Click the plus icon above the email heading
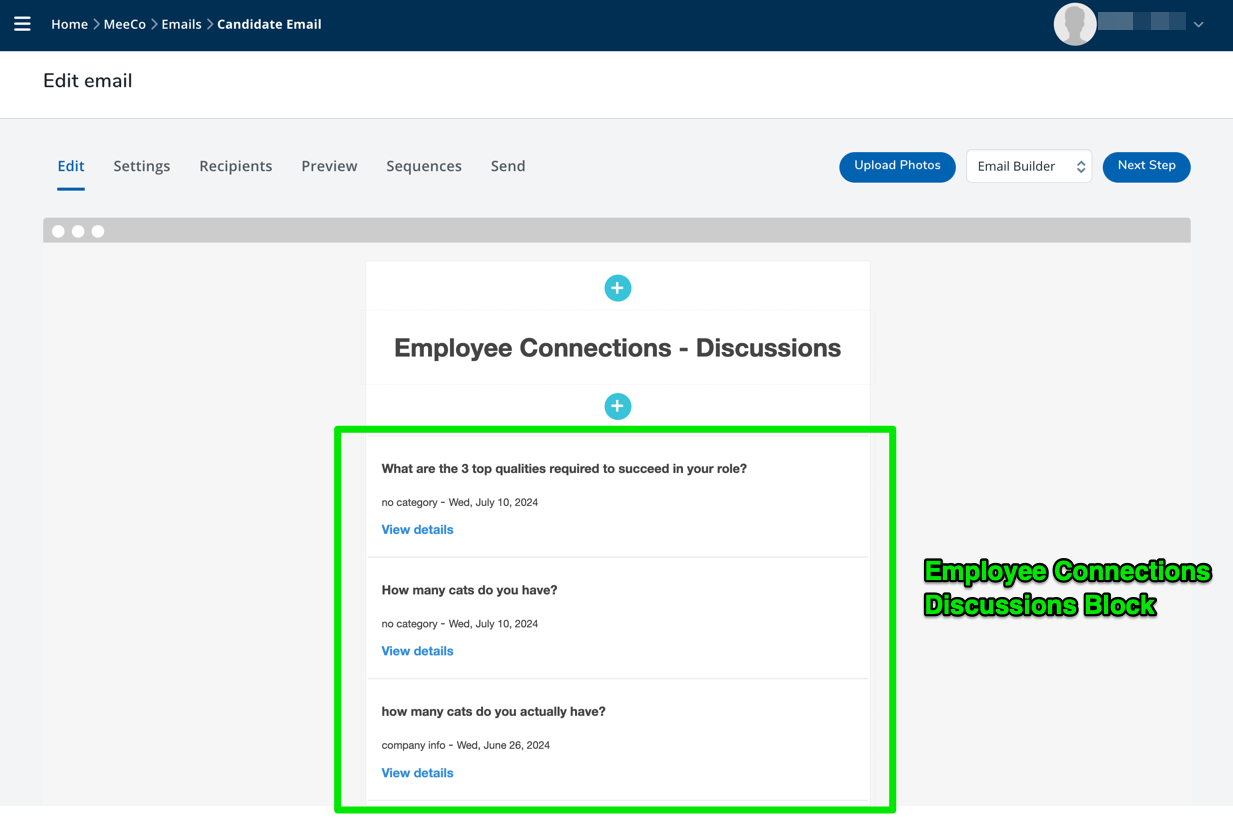 617,288
